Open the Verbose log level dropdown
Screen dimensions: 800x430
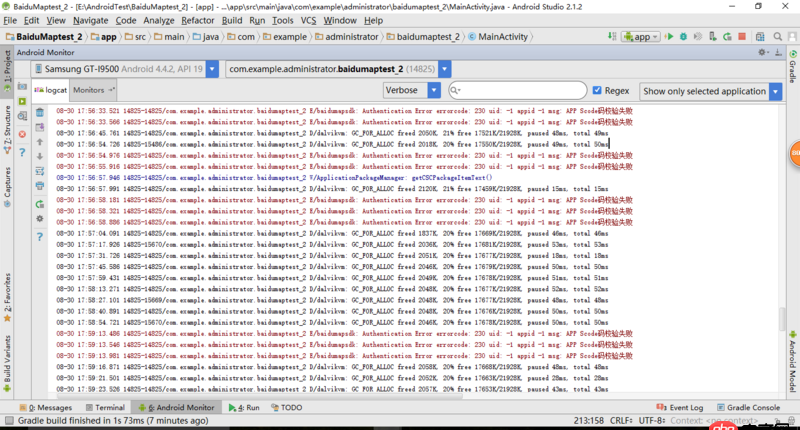pos(412,90)
